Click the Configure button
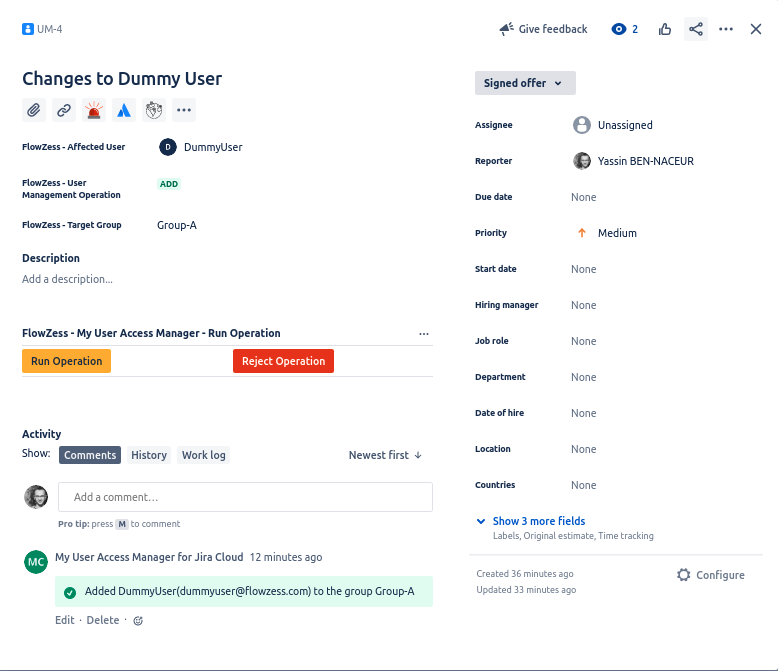Screen dimensions: 778x671 click(x=711, y=575)
